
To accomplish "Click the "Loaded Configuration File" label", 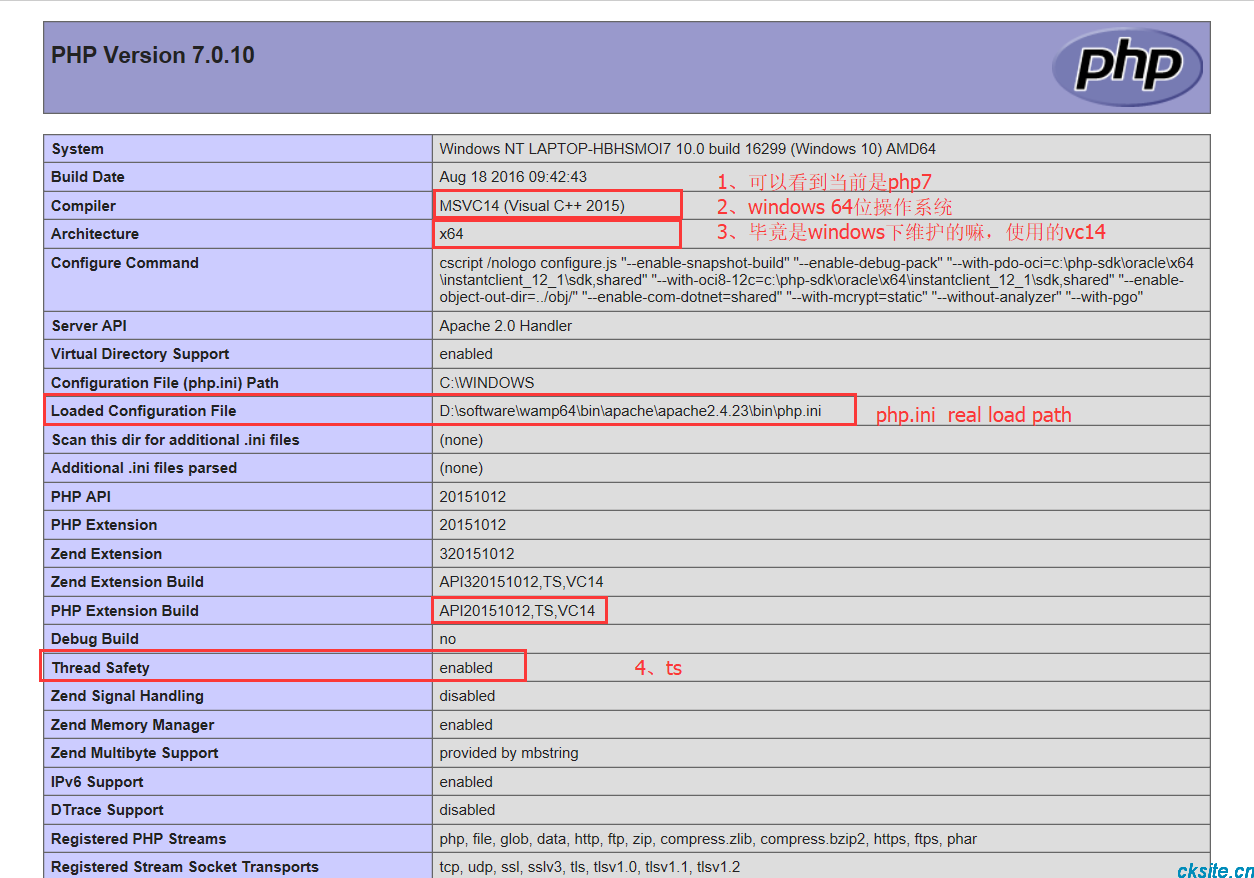I will coord(144,411).
